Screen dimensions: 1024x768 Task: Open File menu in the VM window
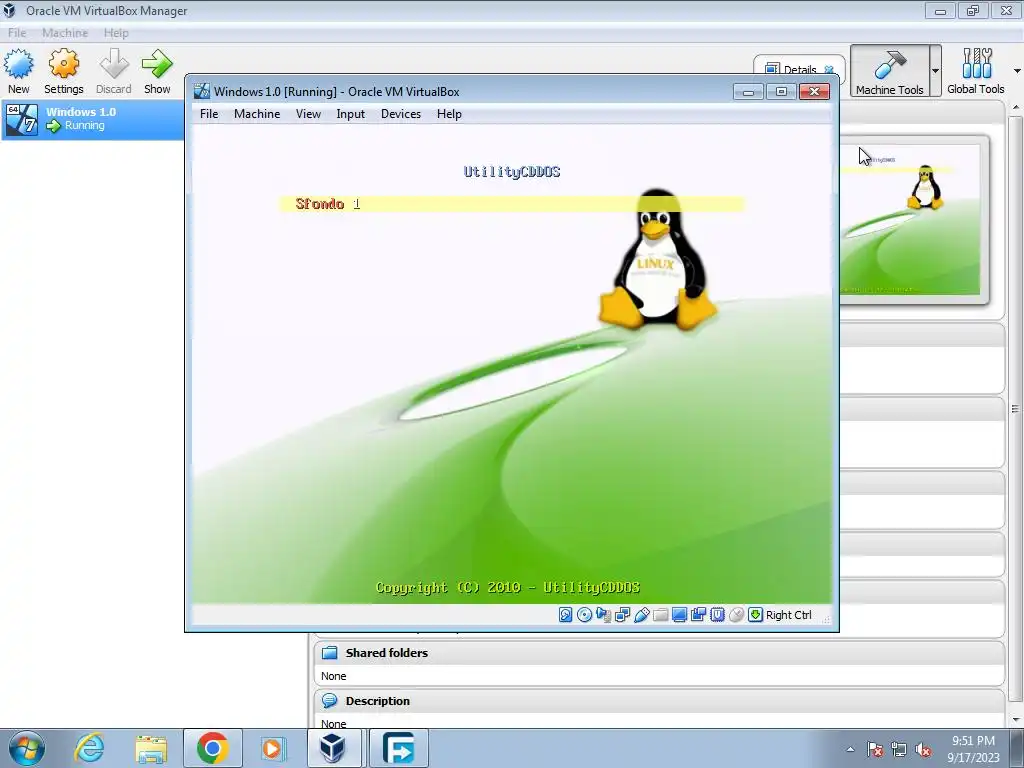click(x=209, y=114)
